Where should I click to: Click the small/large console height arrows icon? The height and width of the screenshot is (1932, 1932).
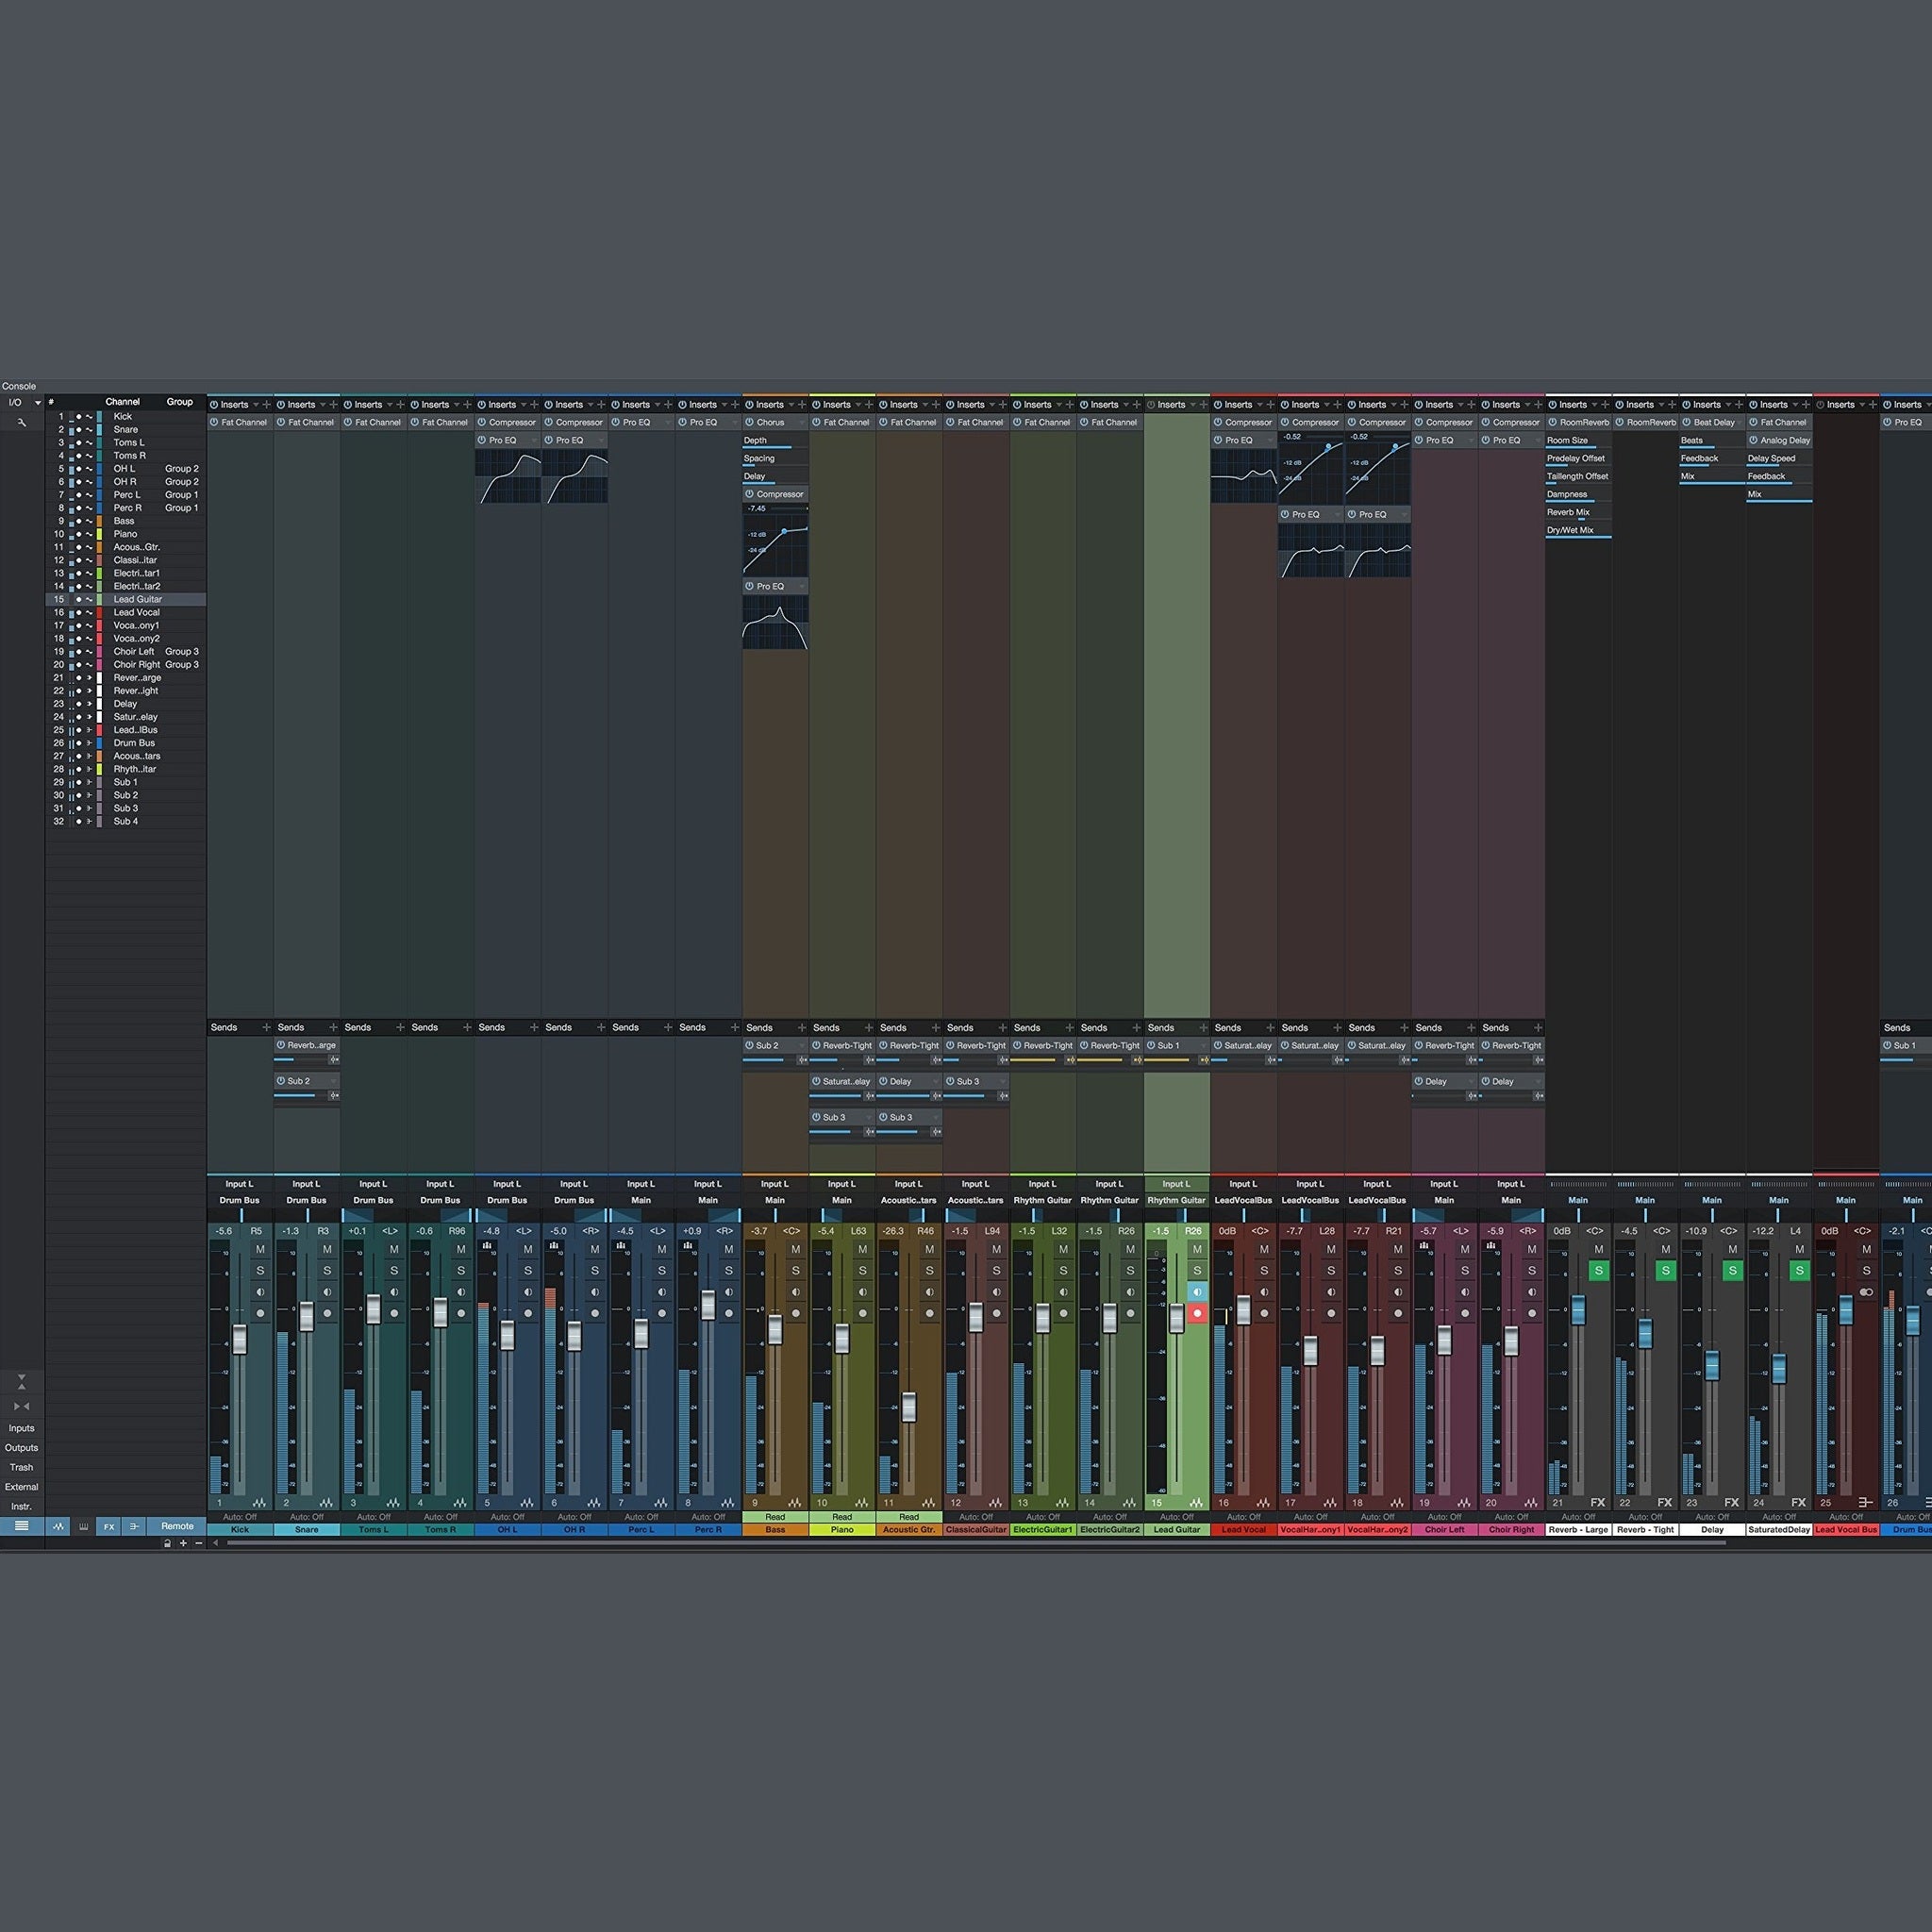point(21,1382)
